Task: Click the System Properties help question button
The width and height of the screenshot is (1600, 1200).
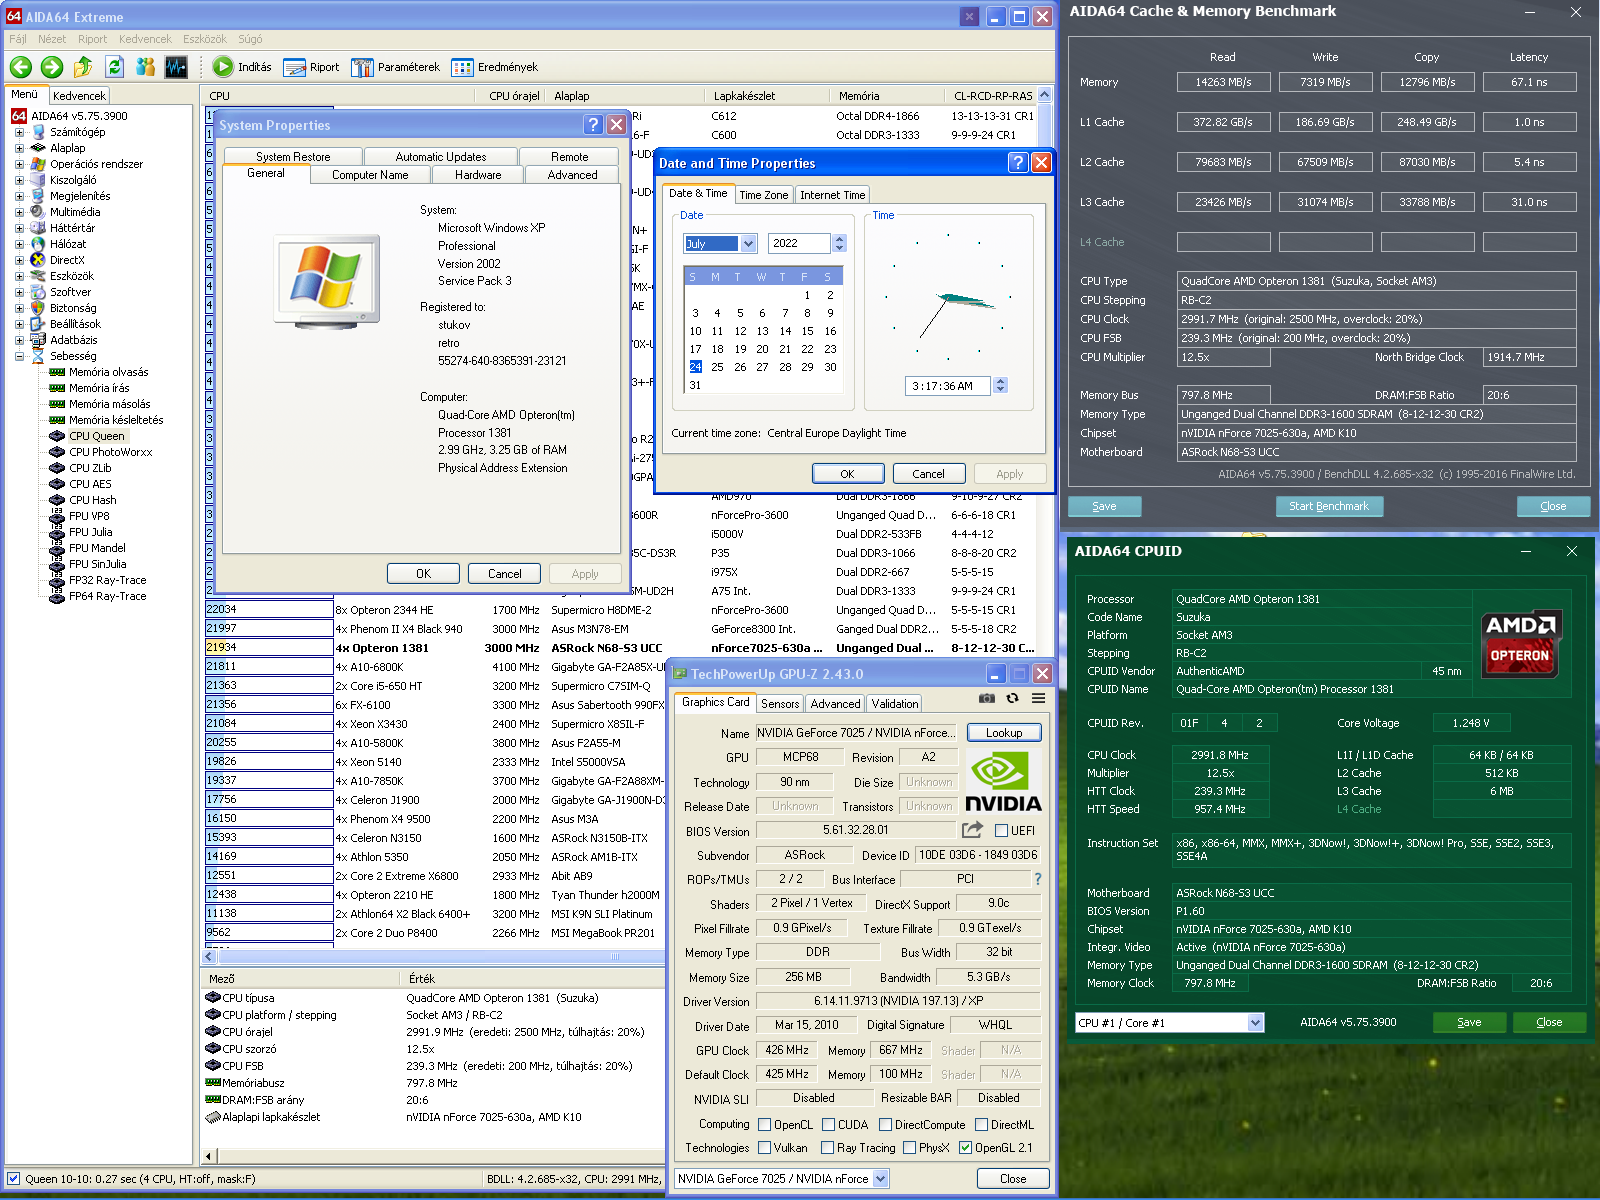Action: point(593,125)
